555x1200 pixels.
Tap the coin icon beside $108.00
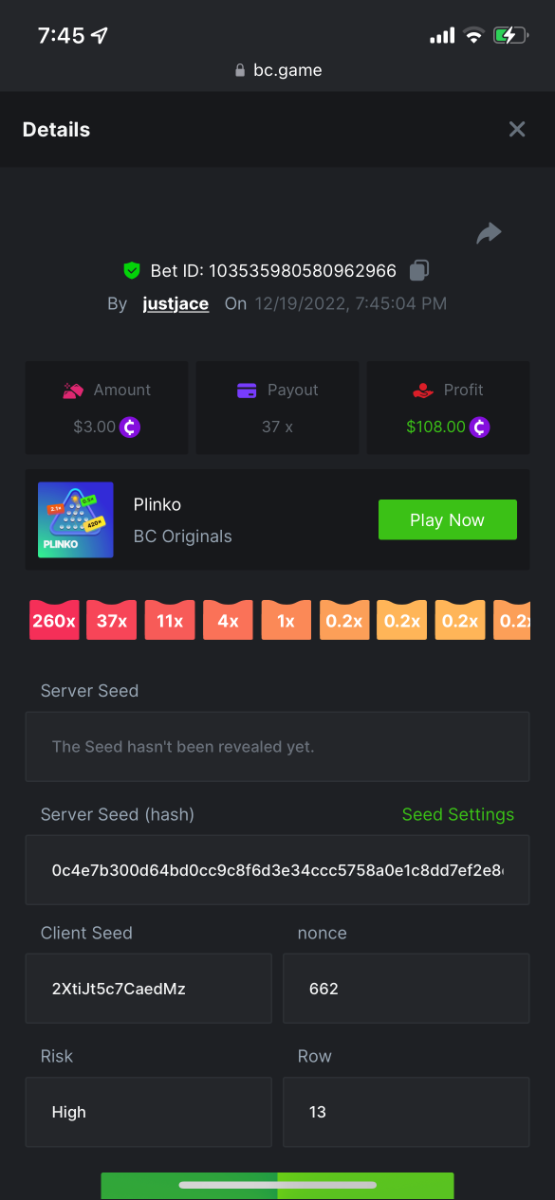481,427
